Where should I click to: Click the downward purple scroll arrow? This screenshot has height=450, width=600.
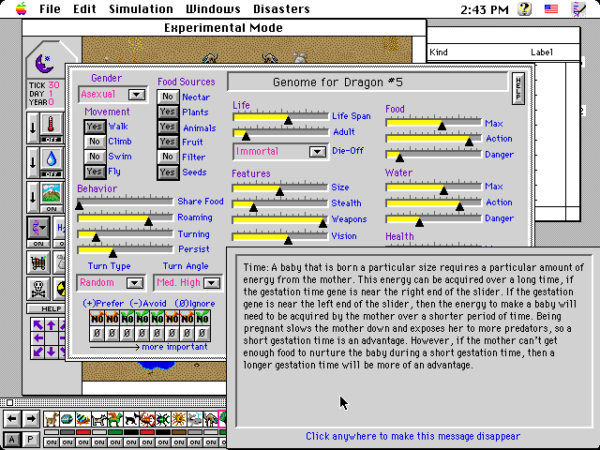pos(51,351)
